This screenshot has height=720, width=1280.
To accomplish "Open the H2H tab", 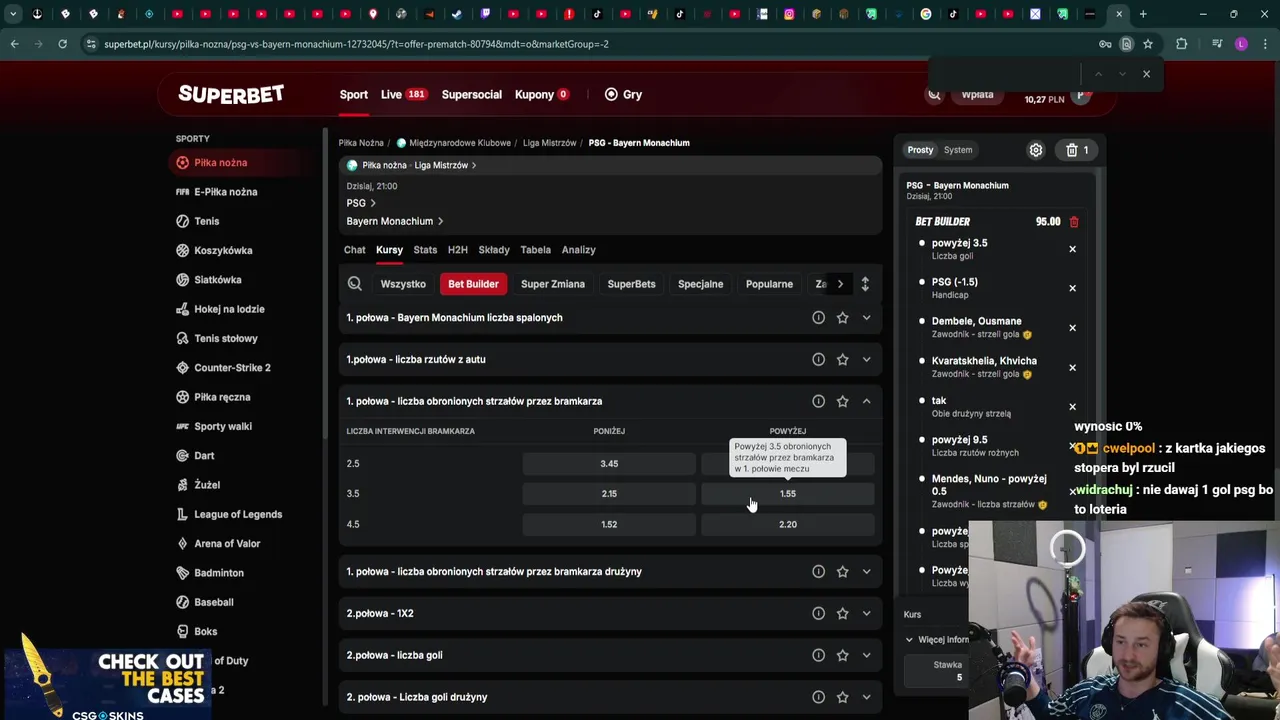I will point(457,250).
